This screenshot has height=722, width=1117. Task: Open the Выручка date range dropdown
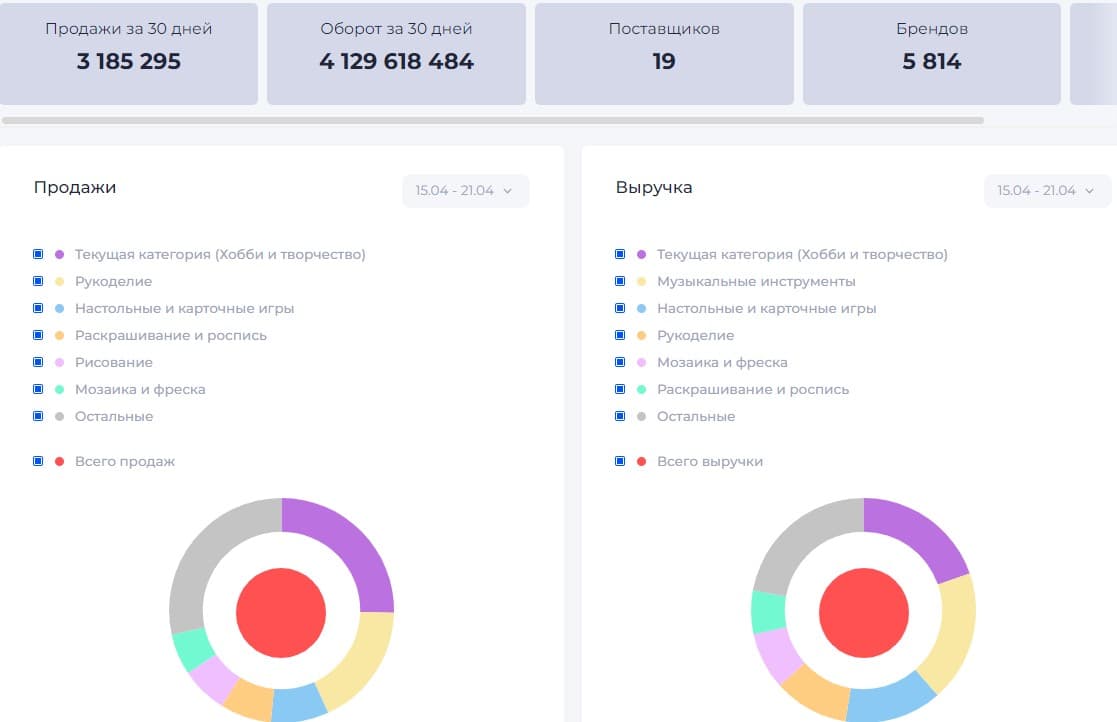pos(1047,191)
